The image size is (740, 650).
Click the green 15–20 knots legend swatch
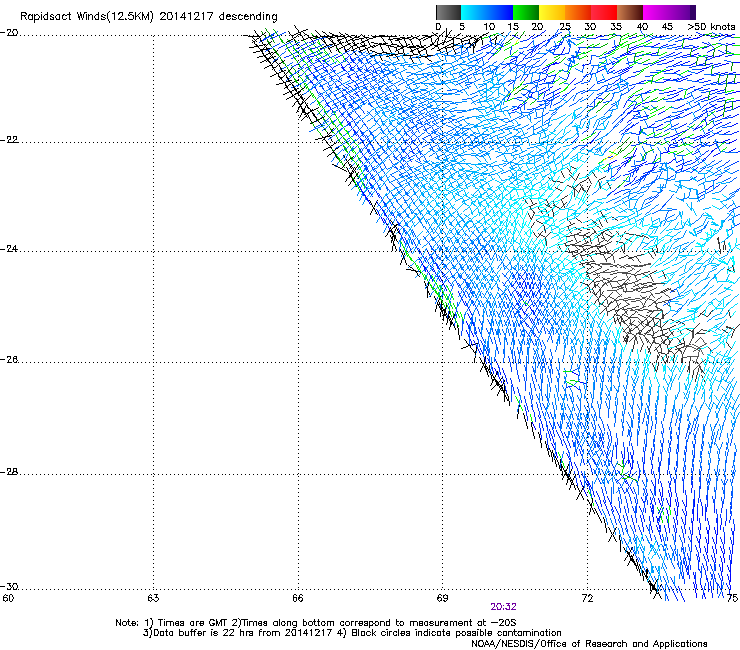[526, 12]
